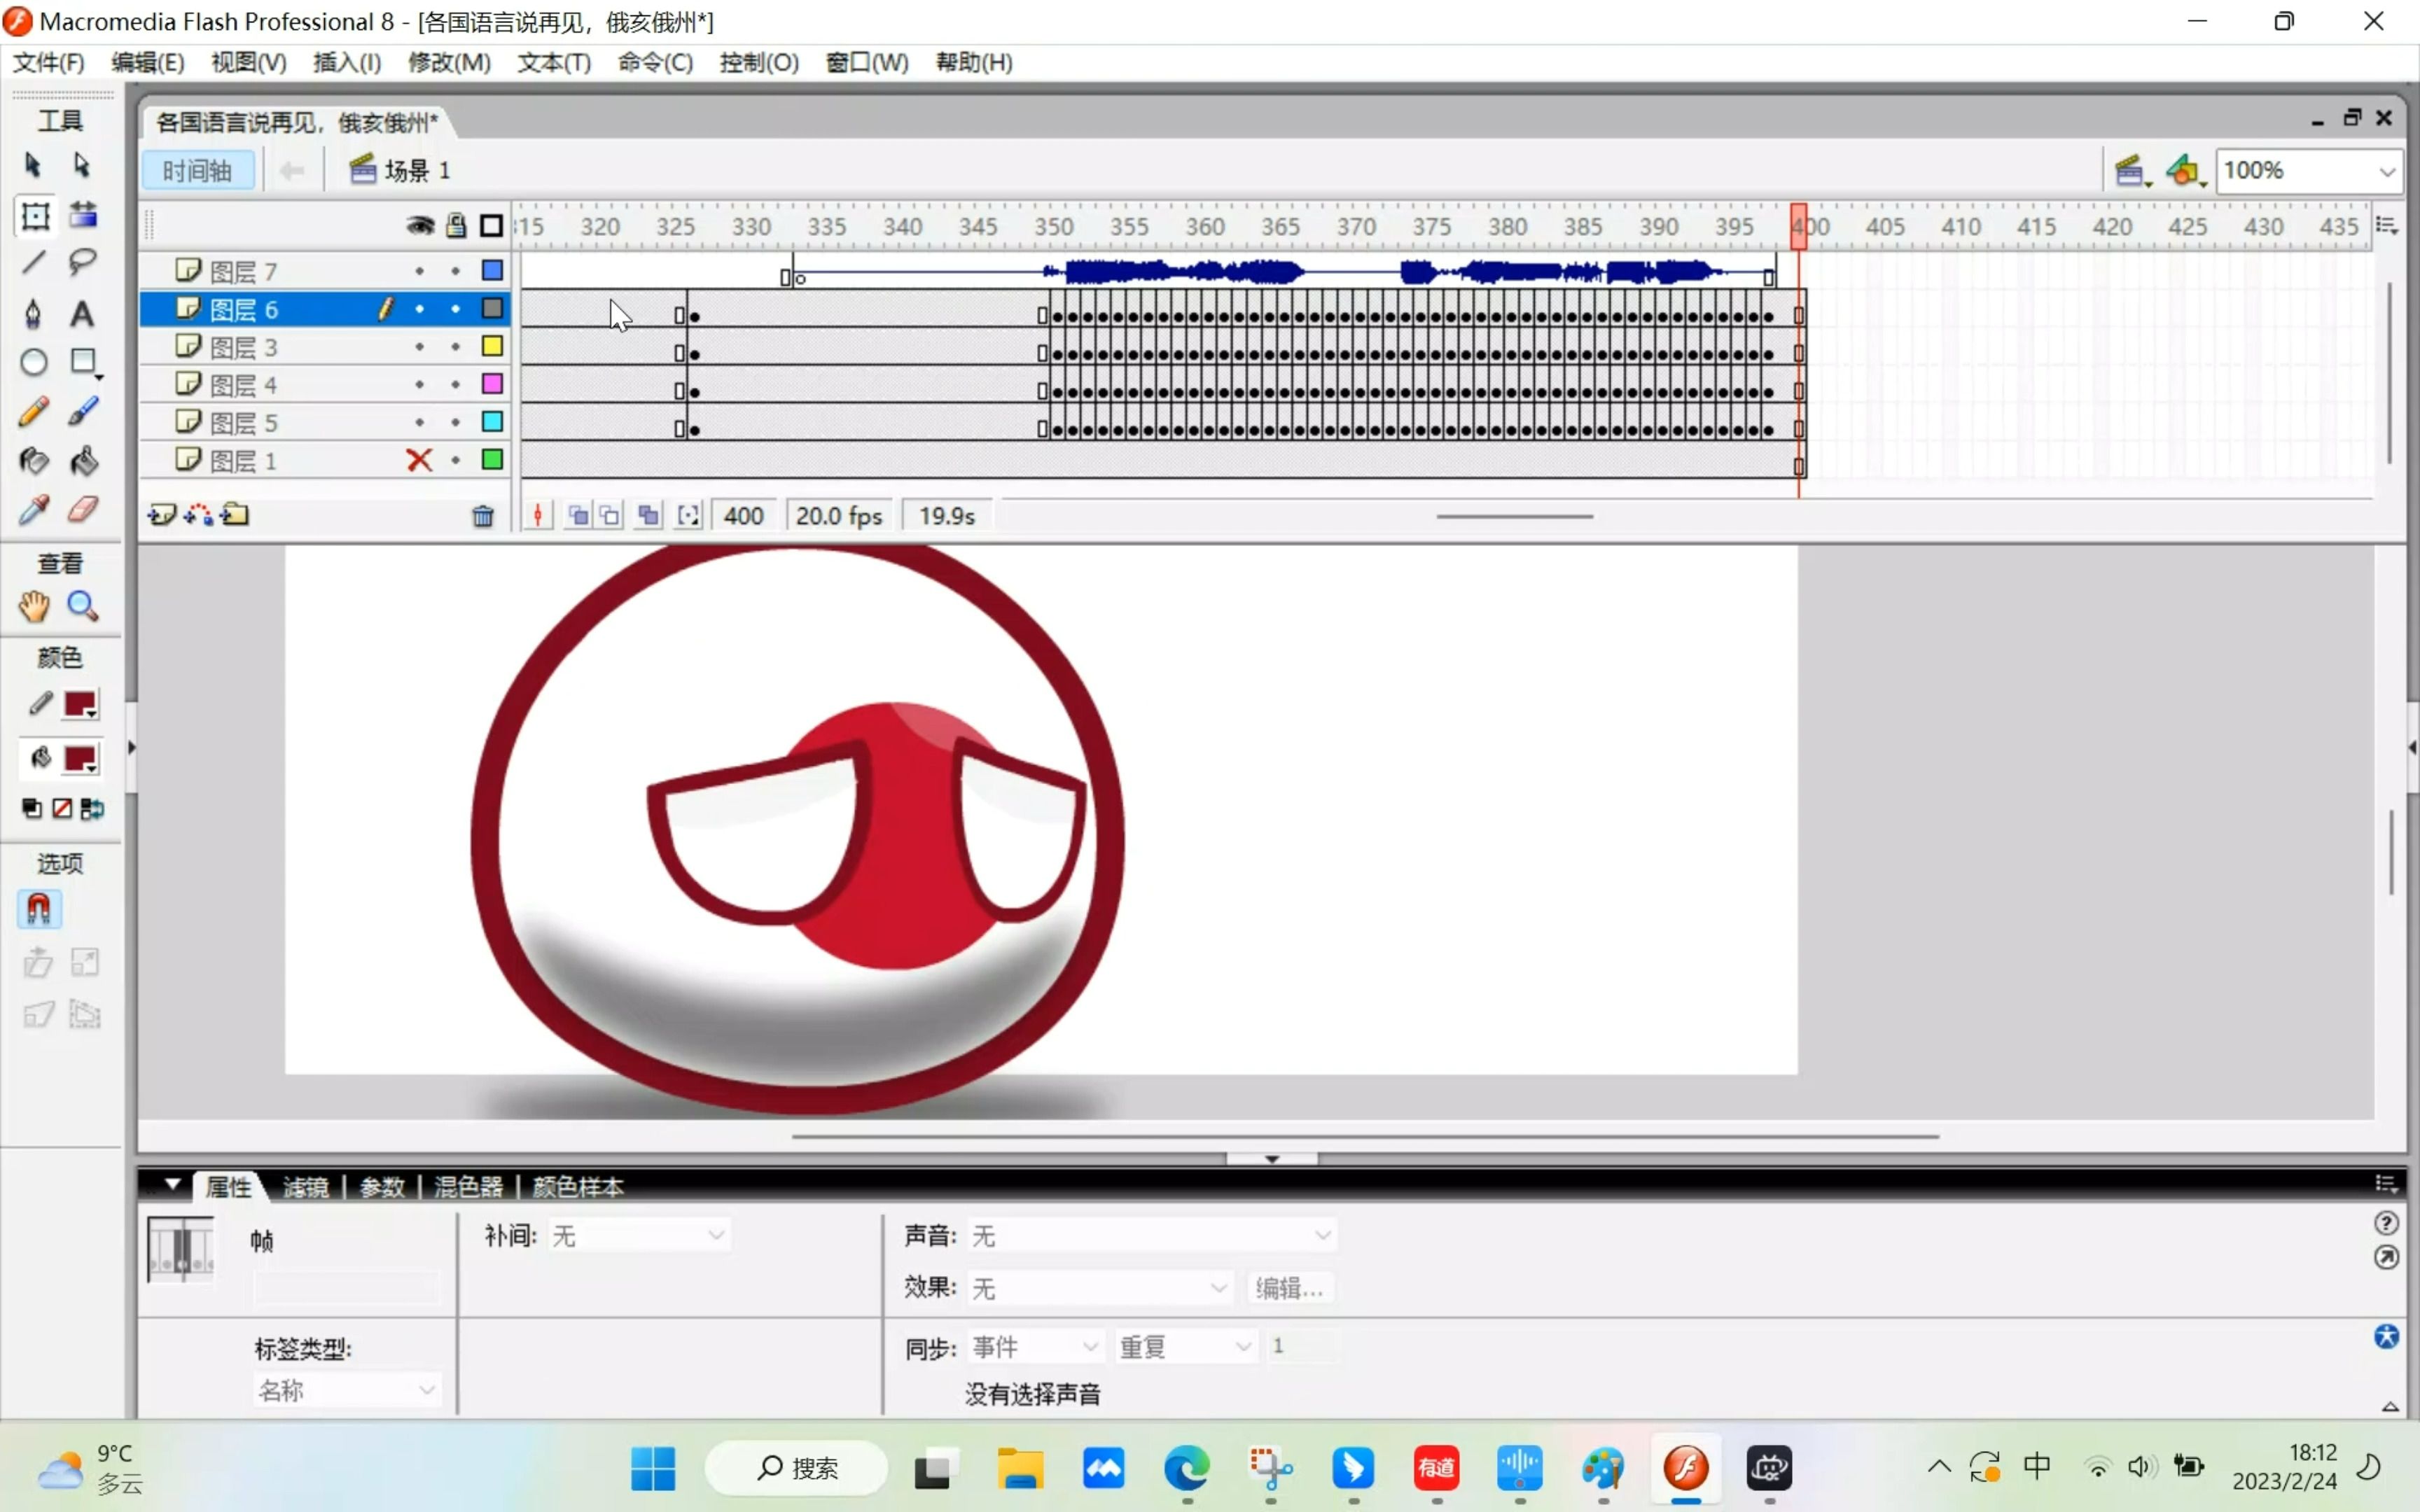Click the Delete Layer trash icon
2420x1512 pixels.
pyautogui.click(x=483, y=516)
